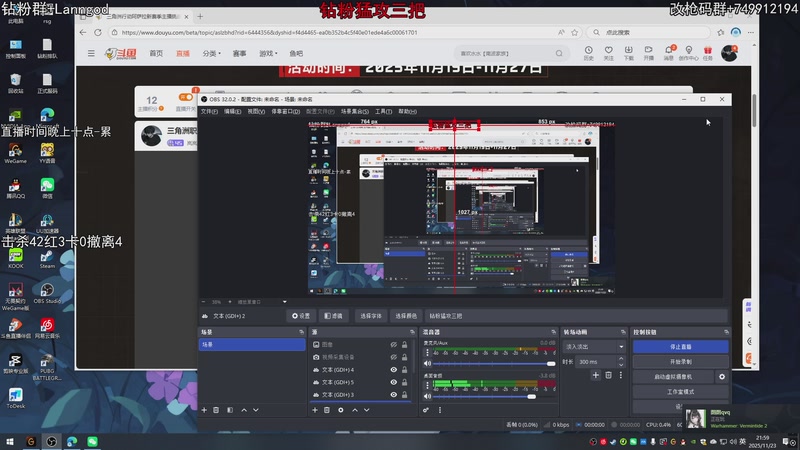Click browser refresh button
The width and height of the screenshot is (800, 450).
98,32
